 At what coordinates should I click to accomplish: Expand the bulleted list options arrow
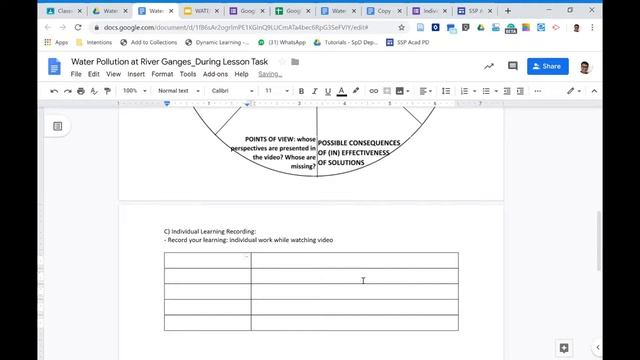496,91
